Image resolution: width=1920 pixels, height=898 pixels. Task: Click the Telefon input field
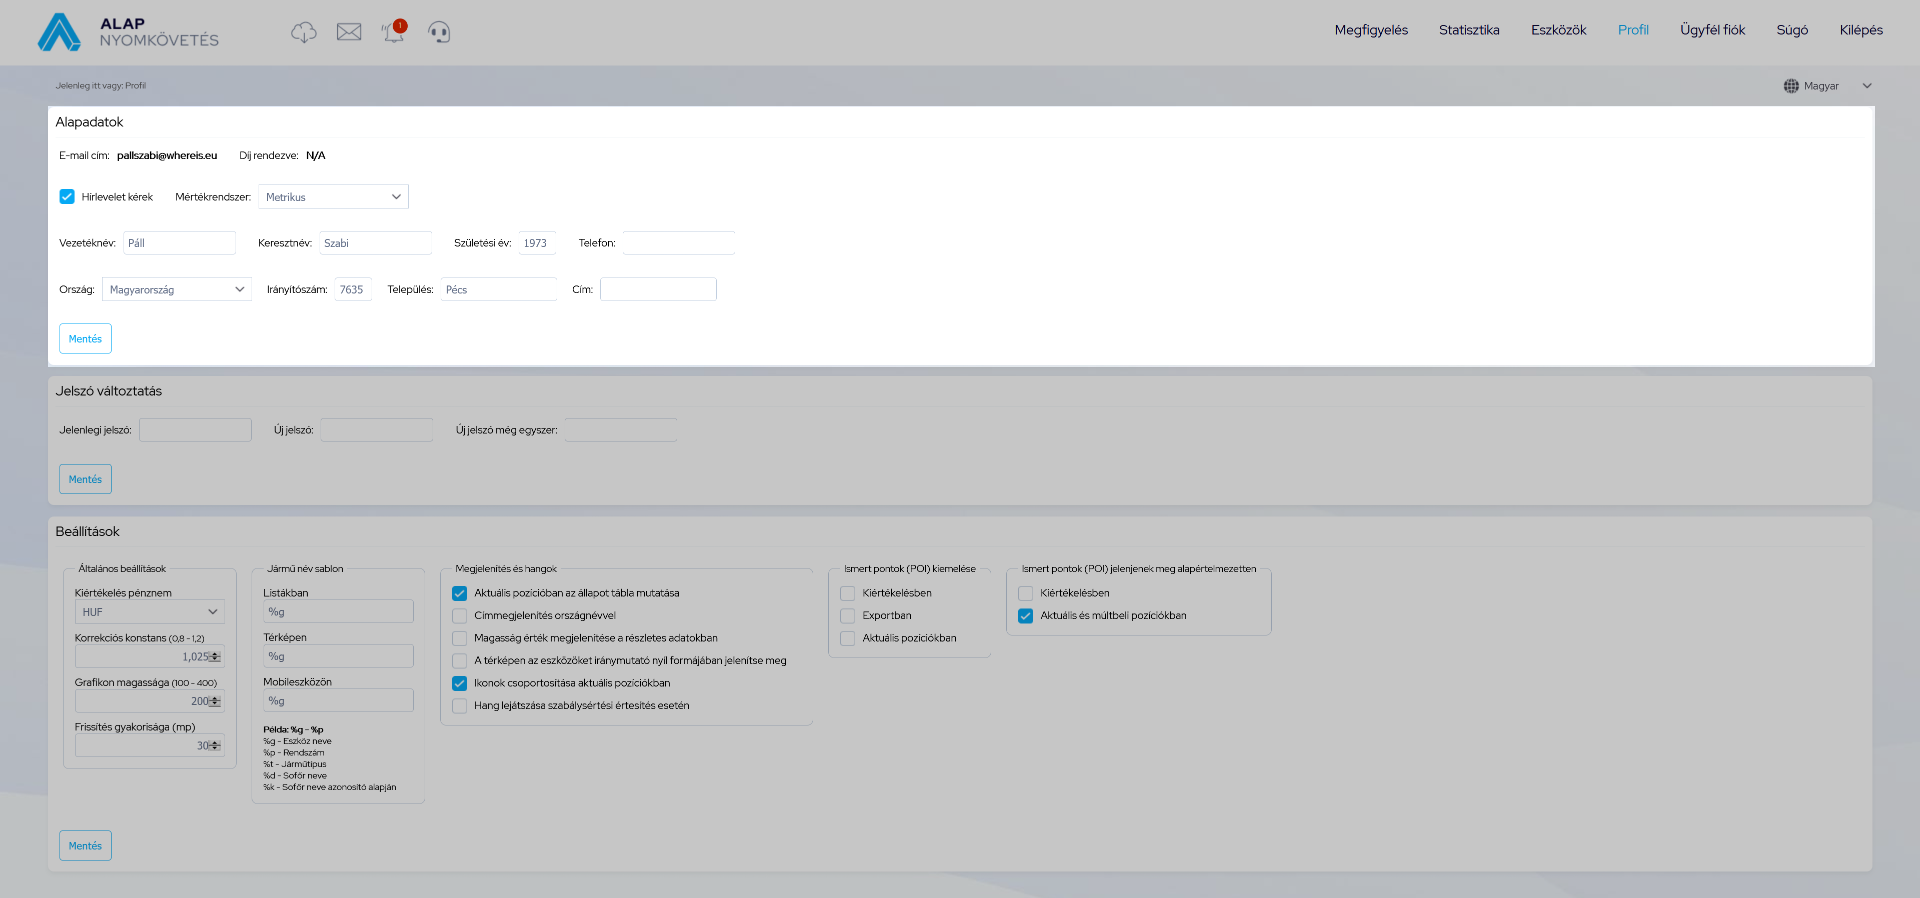[x=678, y=243]
